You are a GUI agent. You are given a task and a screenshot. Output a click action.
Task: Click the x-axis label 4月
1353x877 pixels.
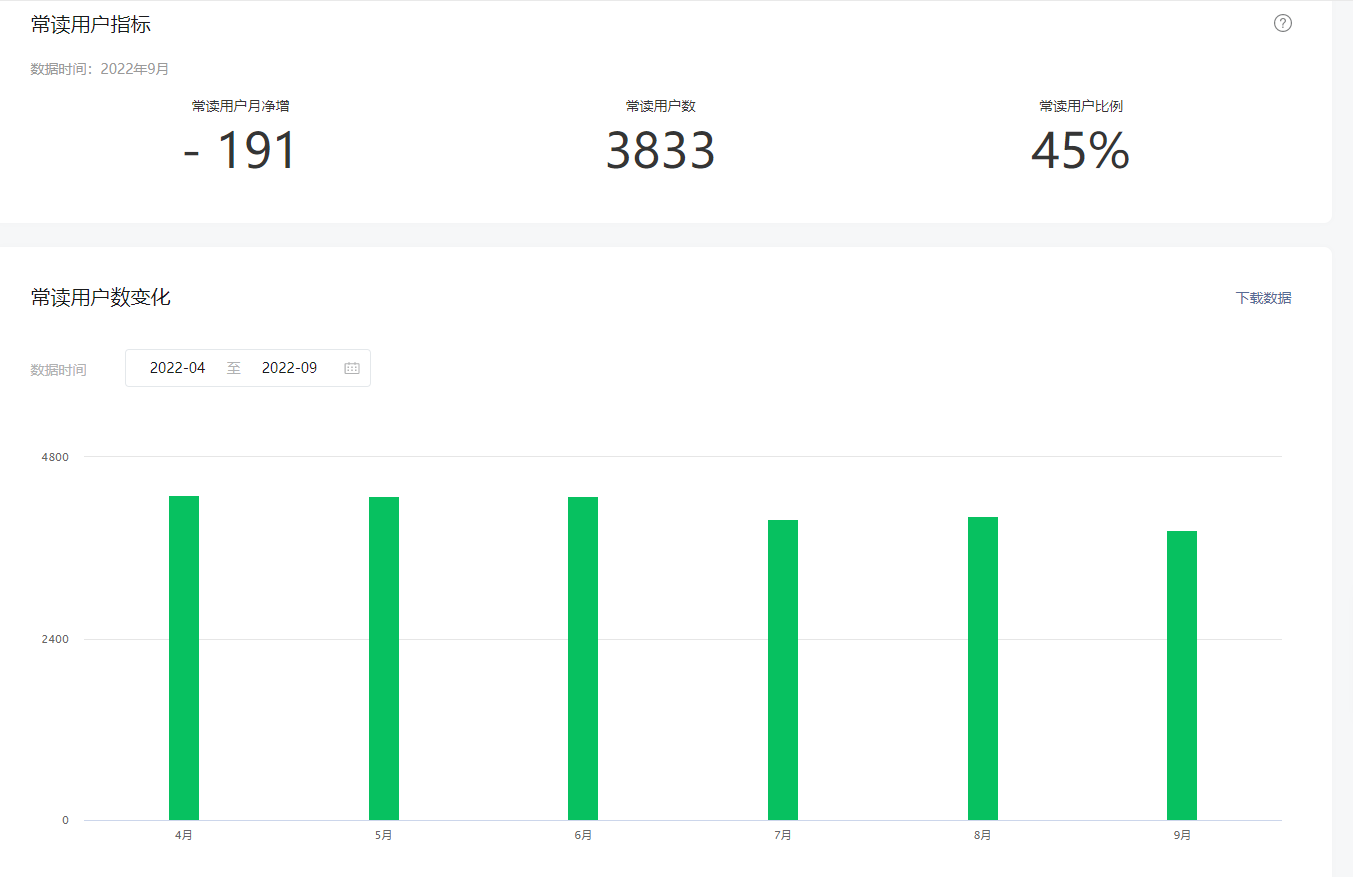pyautogui.click(x=184, y=835)
